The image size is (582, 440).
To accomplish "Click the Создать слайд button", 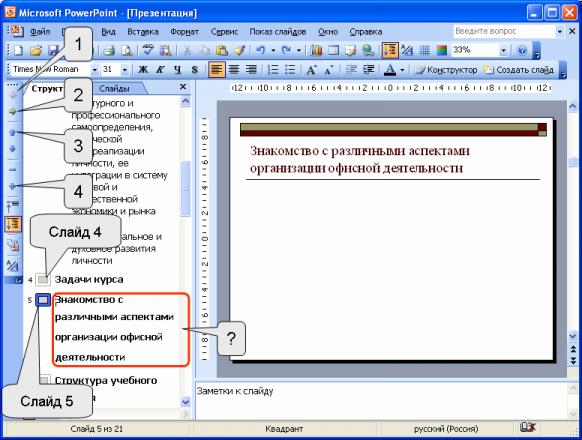I will 519,70.
